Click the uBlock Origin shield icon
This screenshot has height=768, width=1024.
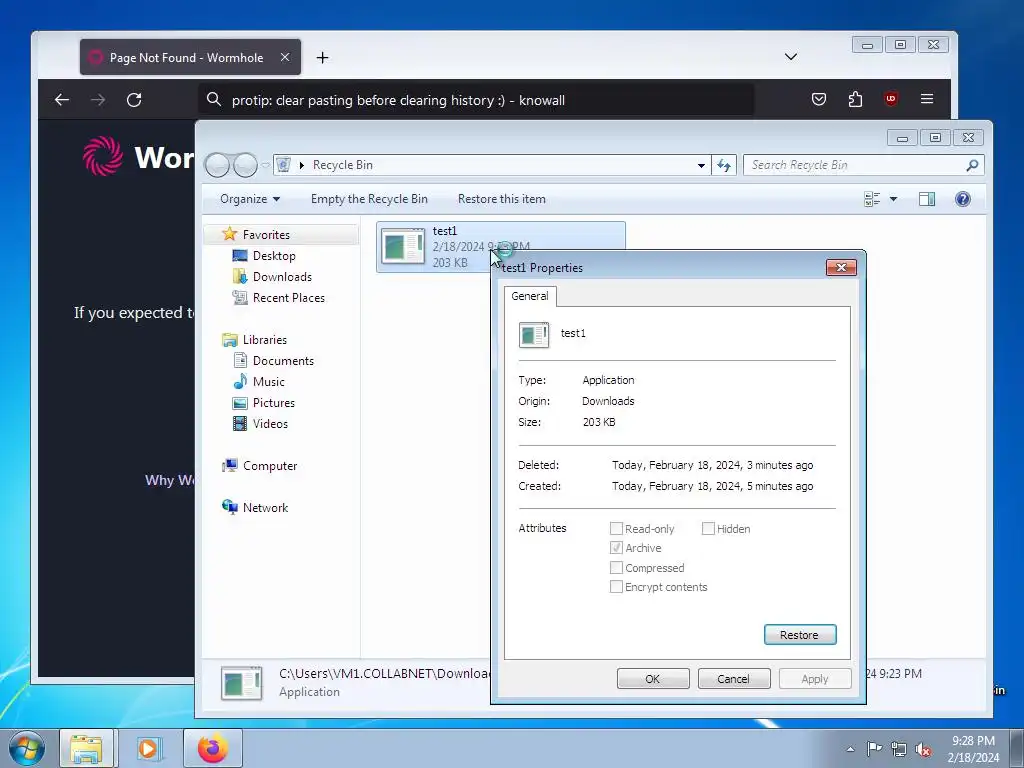point(891,99)
